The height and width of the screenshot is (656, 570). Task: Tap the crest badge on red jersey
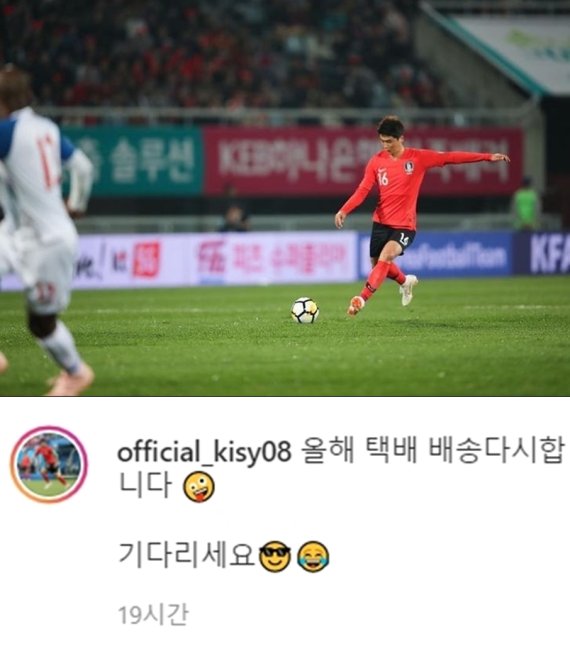click(x=409, y=167)
